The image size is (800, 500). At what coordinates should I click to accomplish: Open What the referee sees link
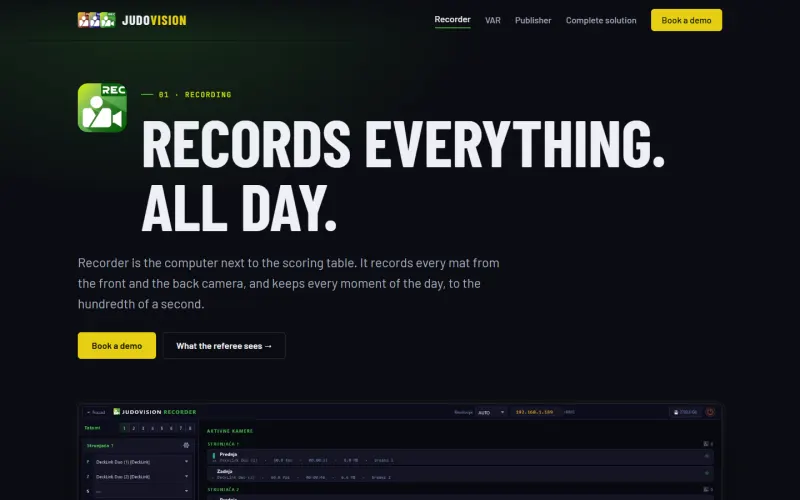[x=224, y=345]
